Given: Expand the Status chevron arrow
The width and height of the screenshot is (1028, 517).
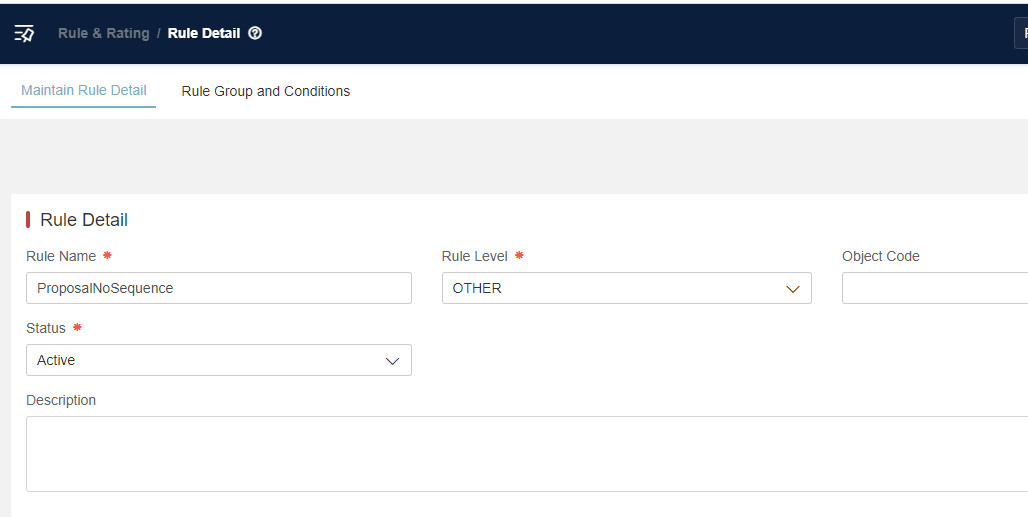Looking at the screenshot, I should 393,361.
